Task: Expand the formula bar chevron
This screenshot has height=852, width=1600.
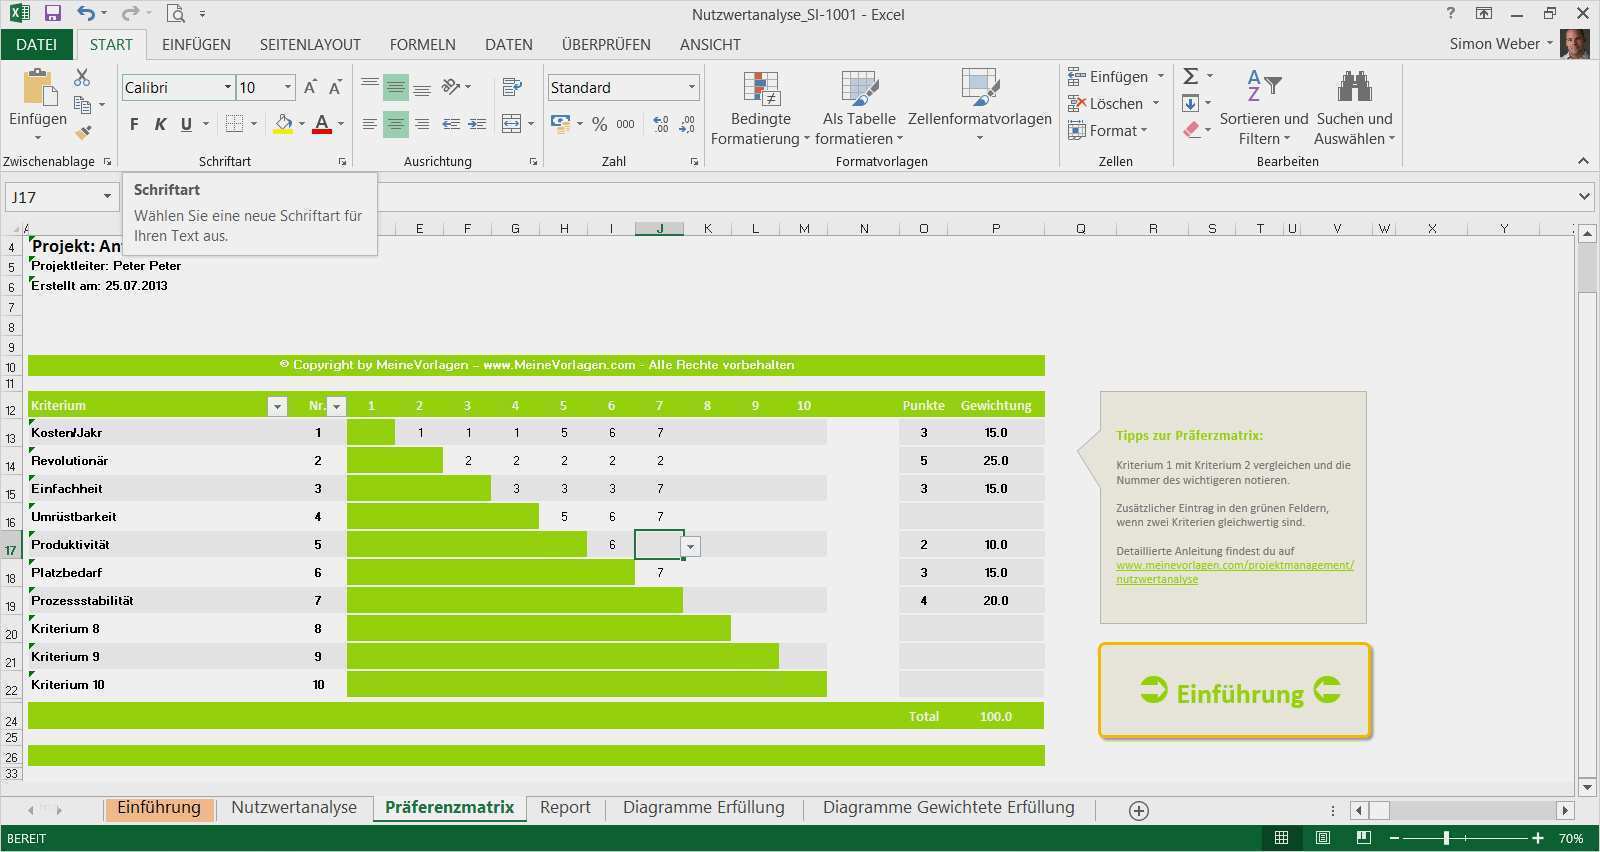Action: point(1585,197)
